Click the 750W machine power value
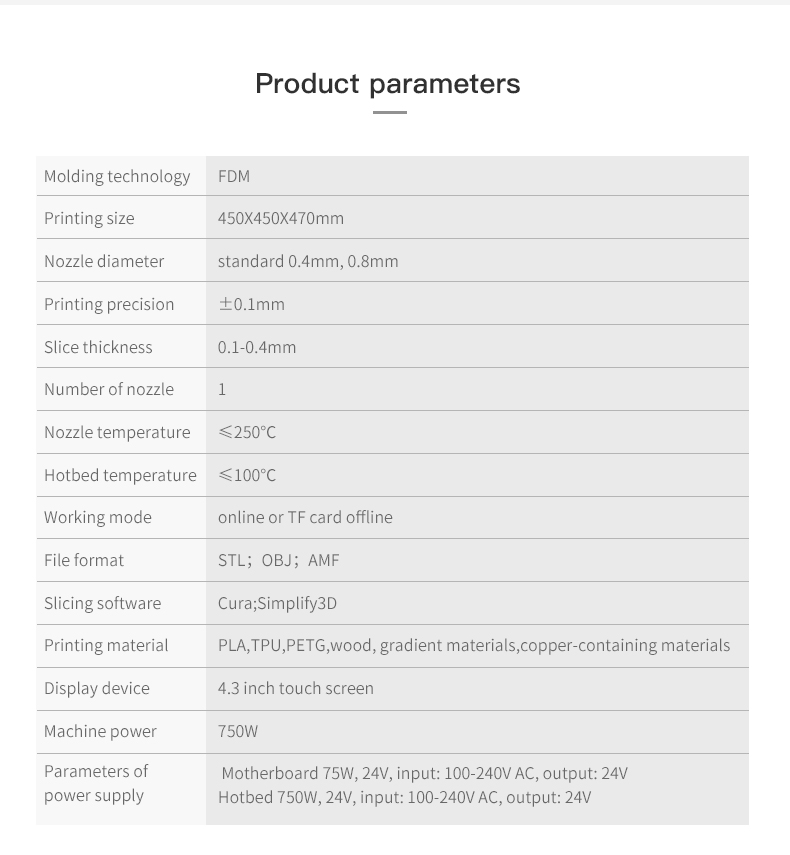This screenshot has width=790, height=855. coord(238,731)
